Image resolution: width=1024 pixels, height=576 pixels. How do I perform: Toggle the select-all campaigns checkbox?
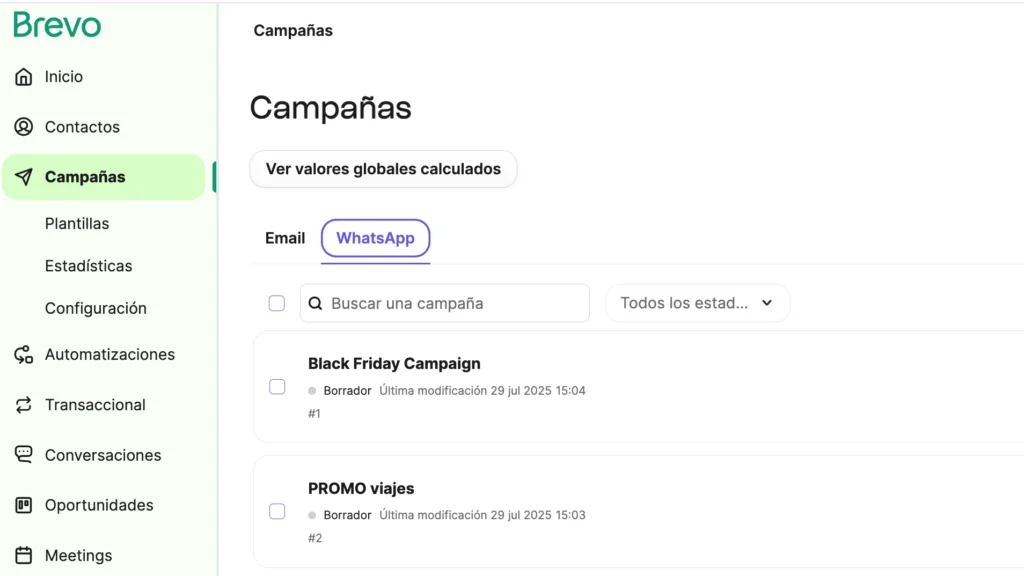coord(277,303)
